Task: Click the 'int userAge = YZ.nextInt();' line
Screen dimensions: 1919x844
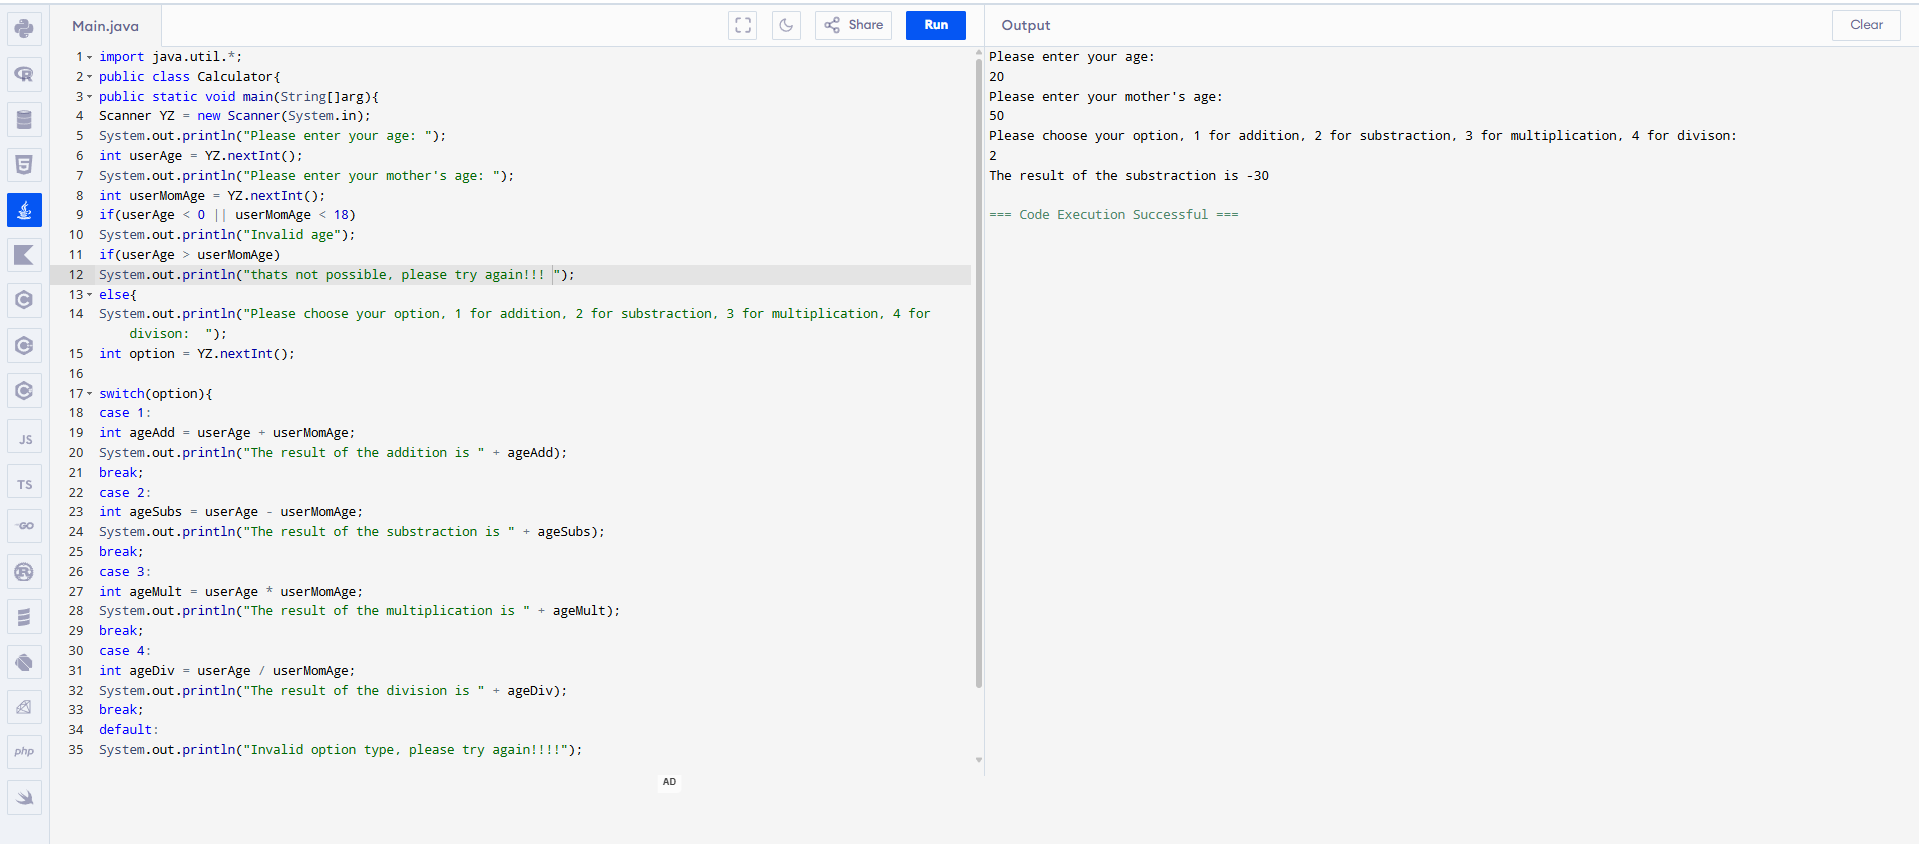Action: pyautogui.click(x=200, y=156)
